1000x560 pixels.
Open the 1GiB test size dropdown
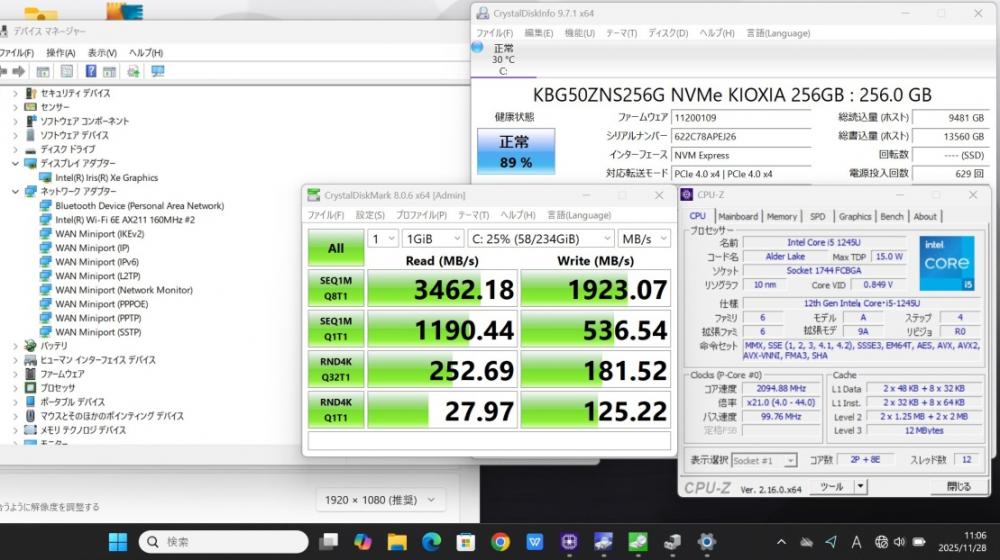point(433,239)
